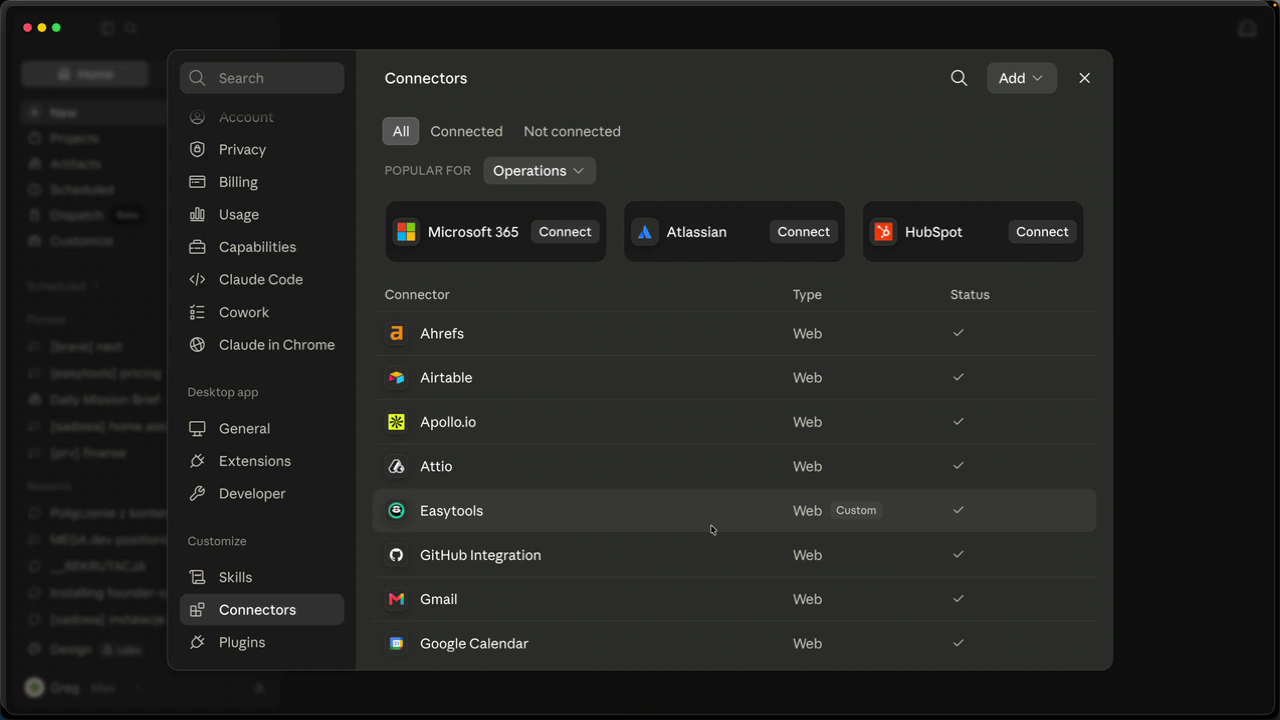This screenshot has width=1280, height=720.
Task: Click the General monitor icon
Action: point(197,428)
